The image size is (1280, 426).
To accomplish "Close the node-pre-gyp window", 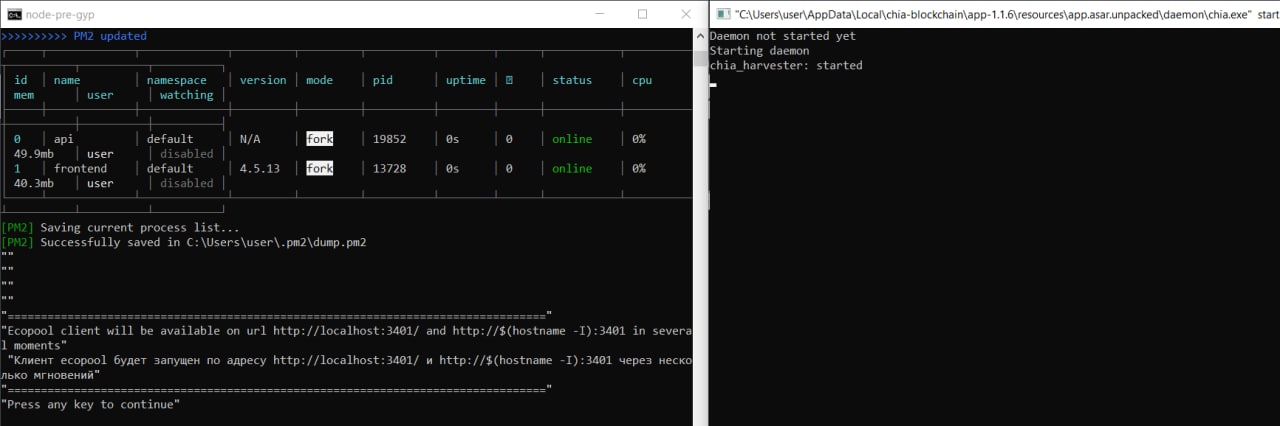I will pos(686,14).
